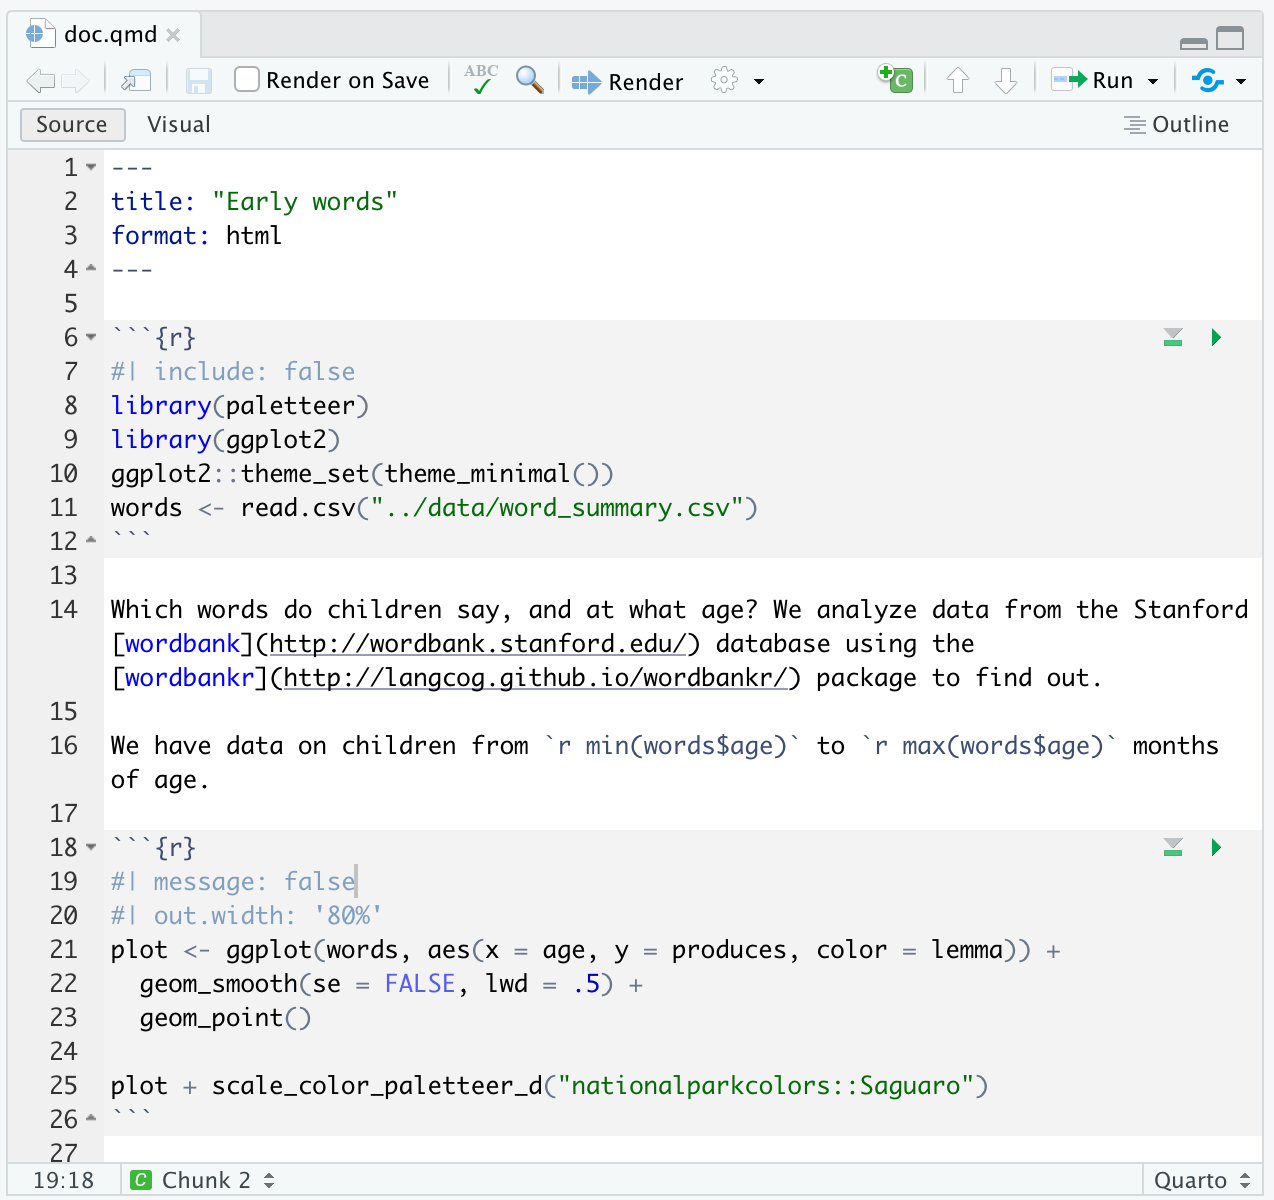Select the doc.qmd file tab
The image size is (1274, 1200).
[108, 35]
